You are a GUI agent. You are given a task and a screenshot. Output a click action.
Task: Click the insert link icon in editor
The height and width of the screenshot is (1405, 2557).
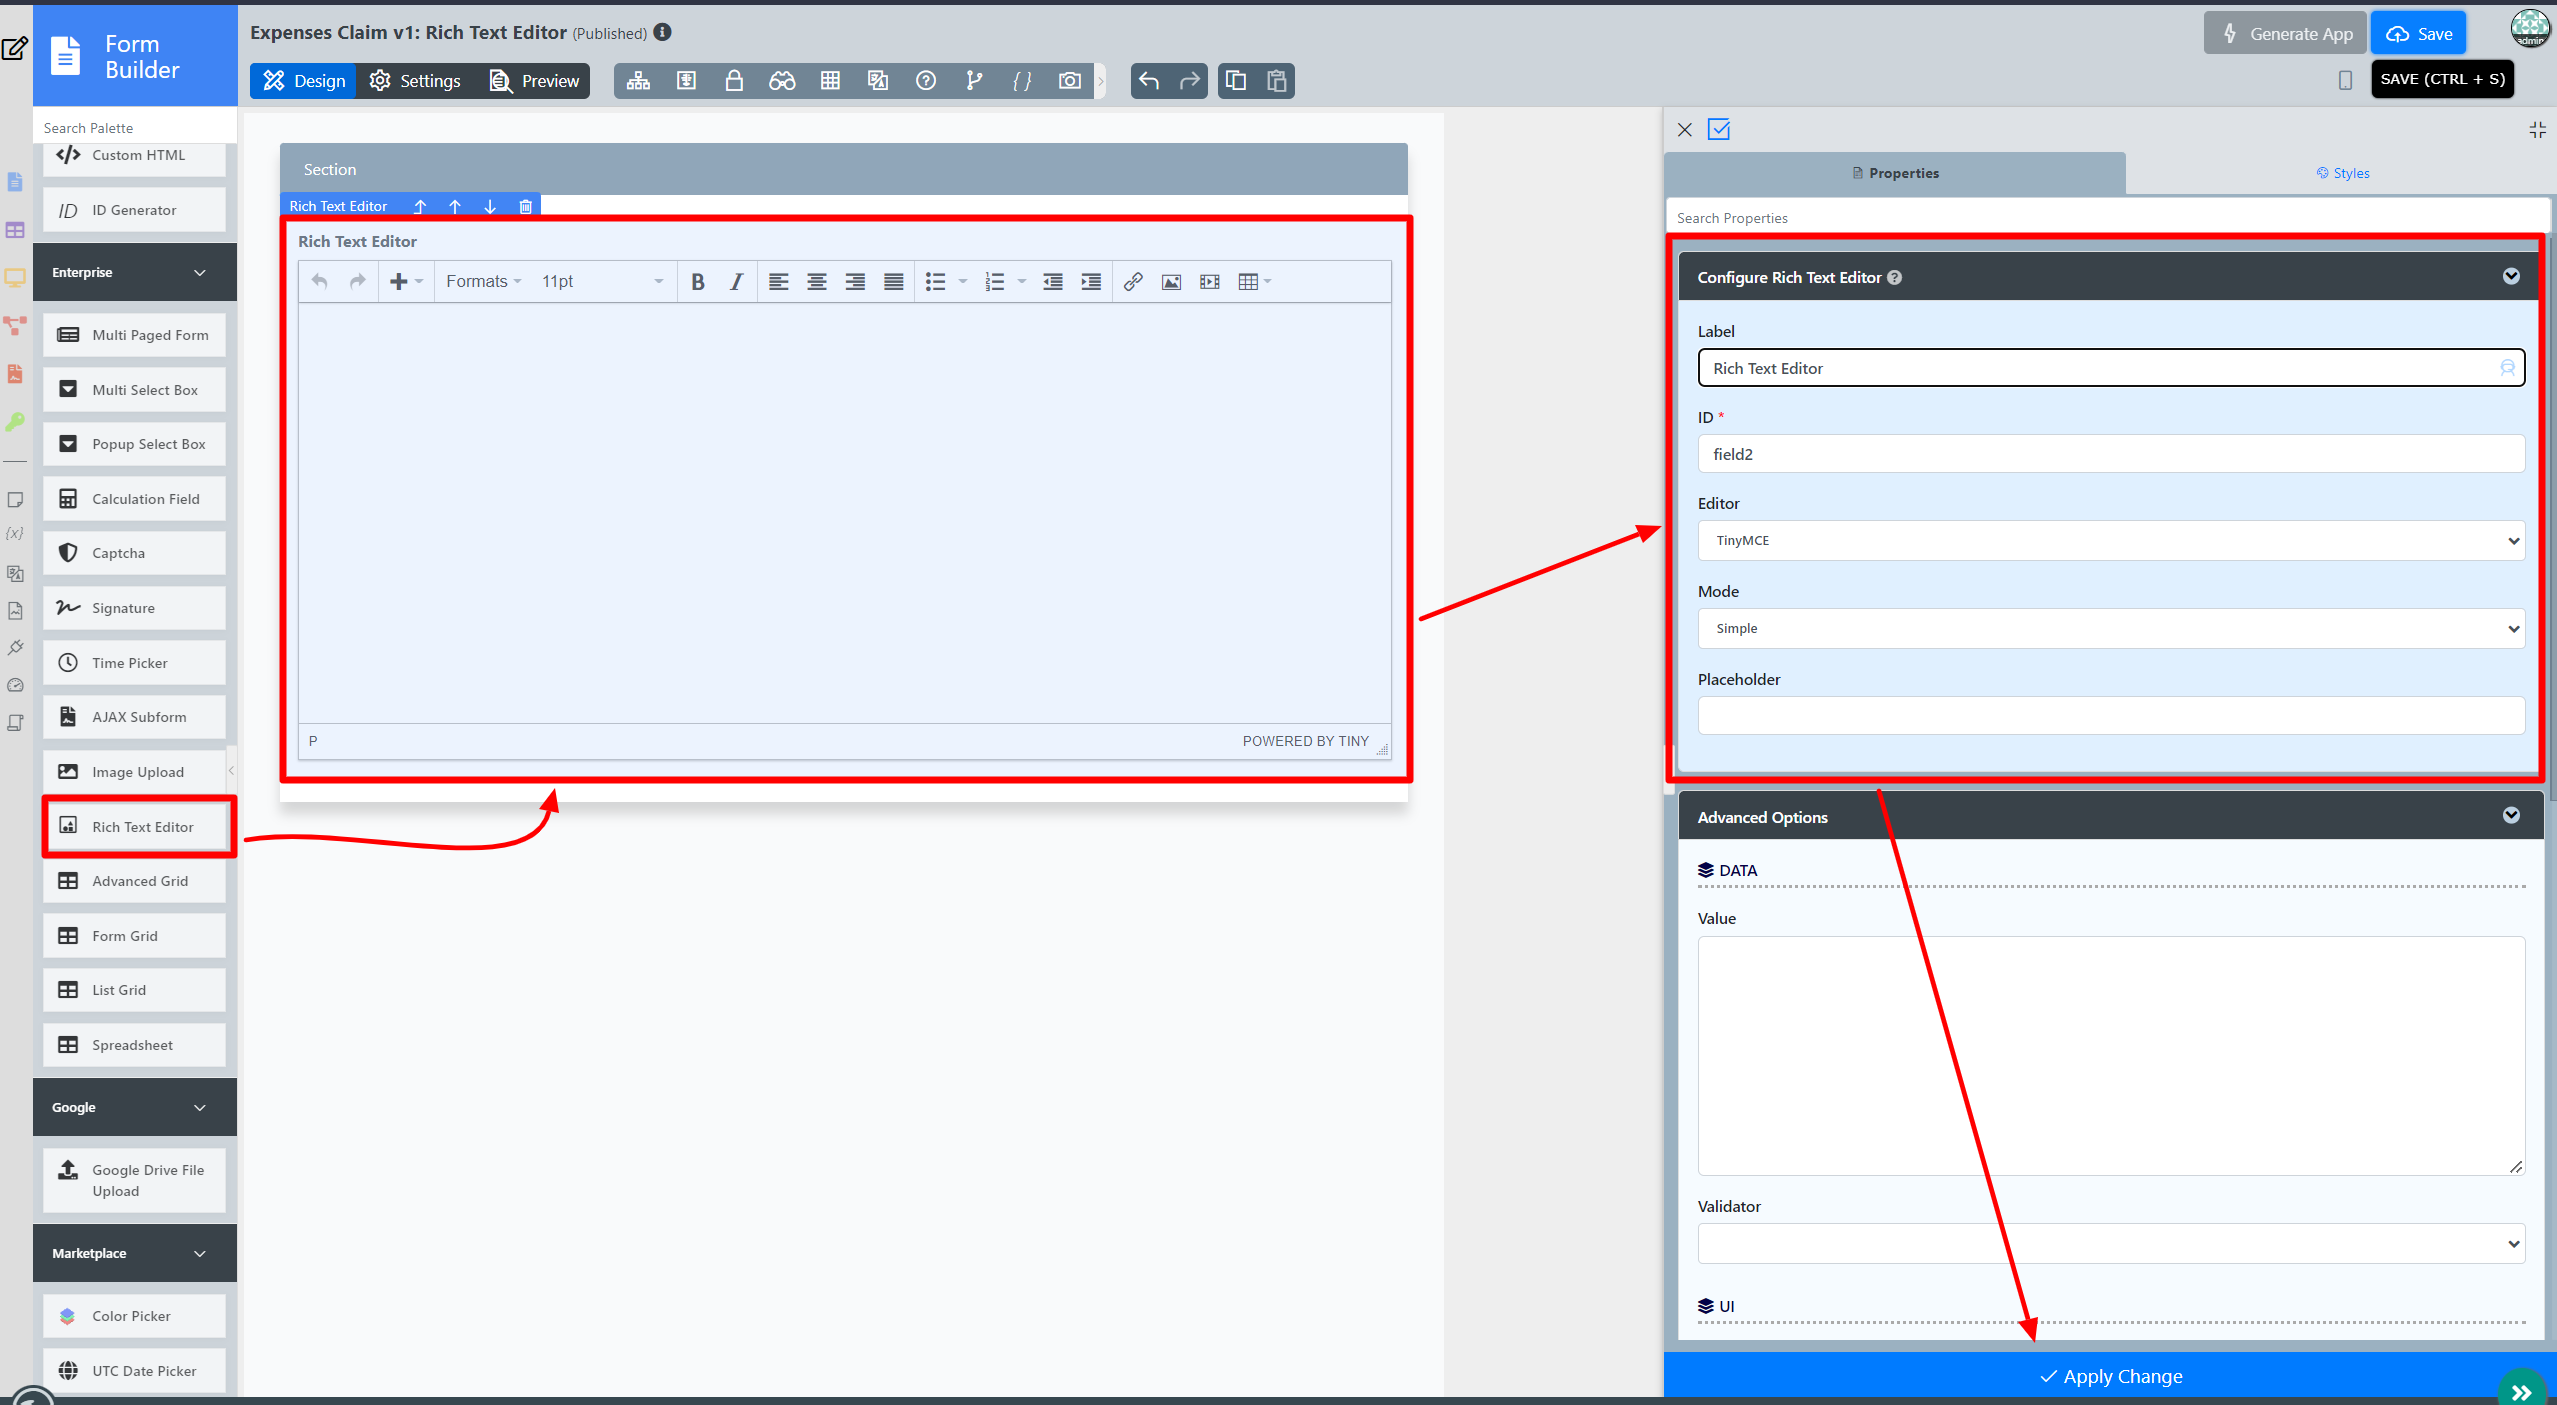(1132, 282)
